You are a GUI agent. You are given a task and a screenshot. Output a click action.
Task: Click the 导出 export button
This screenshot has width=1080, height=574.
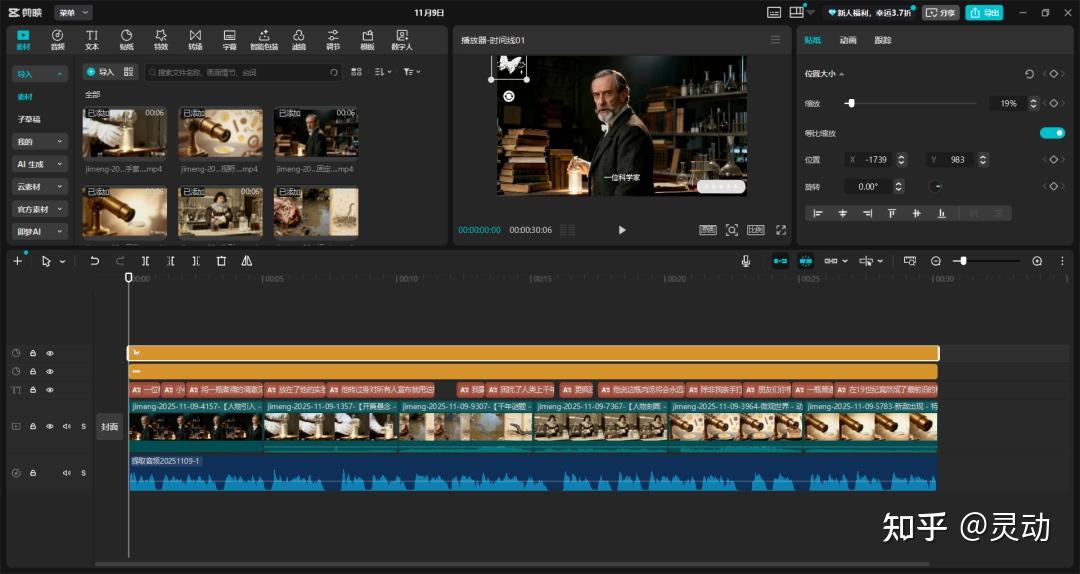pos(984,13)
